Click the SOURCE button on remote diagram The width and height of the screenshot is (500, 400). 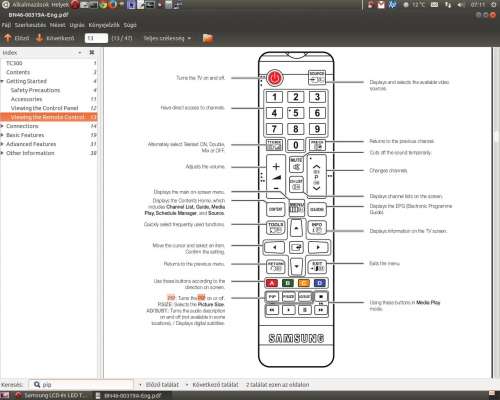[x=317, y=77]
